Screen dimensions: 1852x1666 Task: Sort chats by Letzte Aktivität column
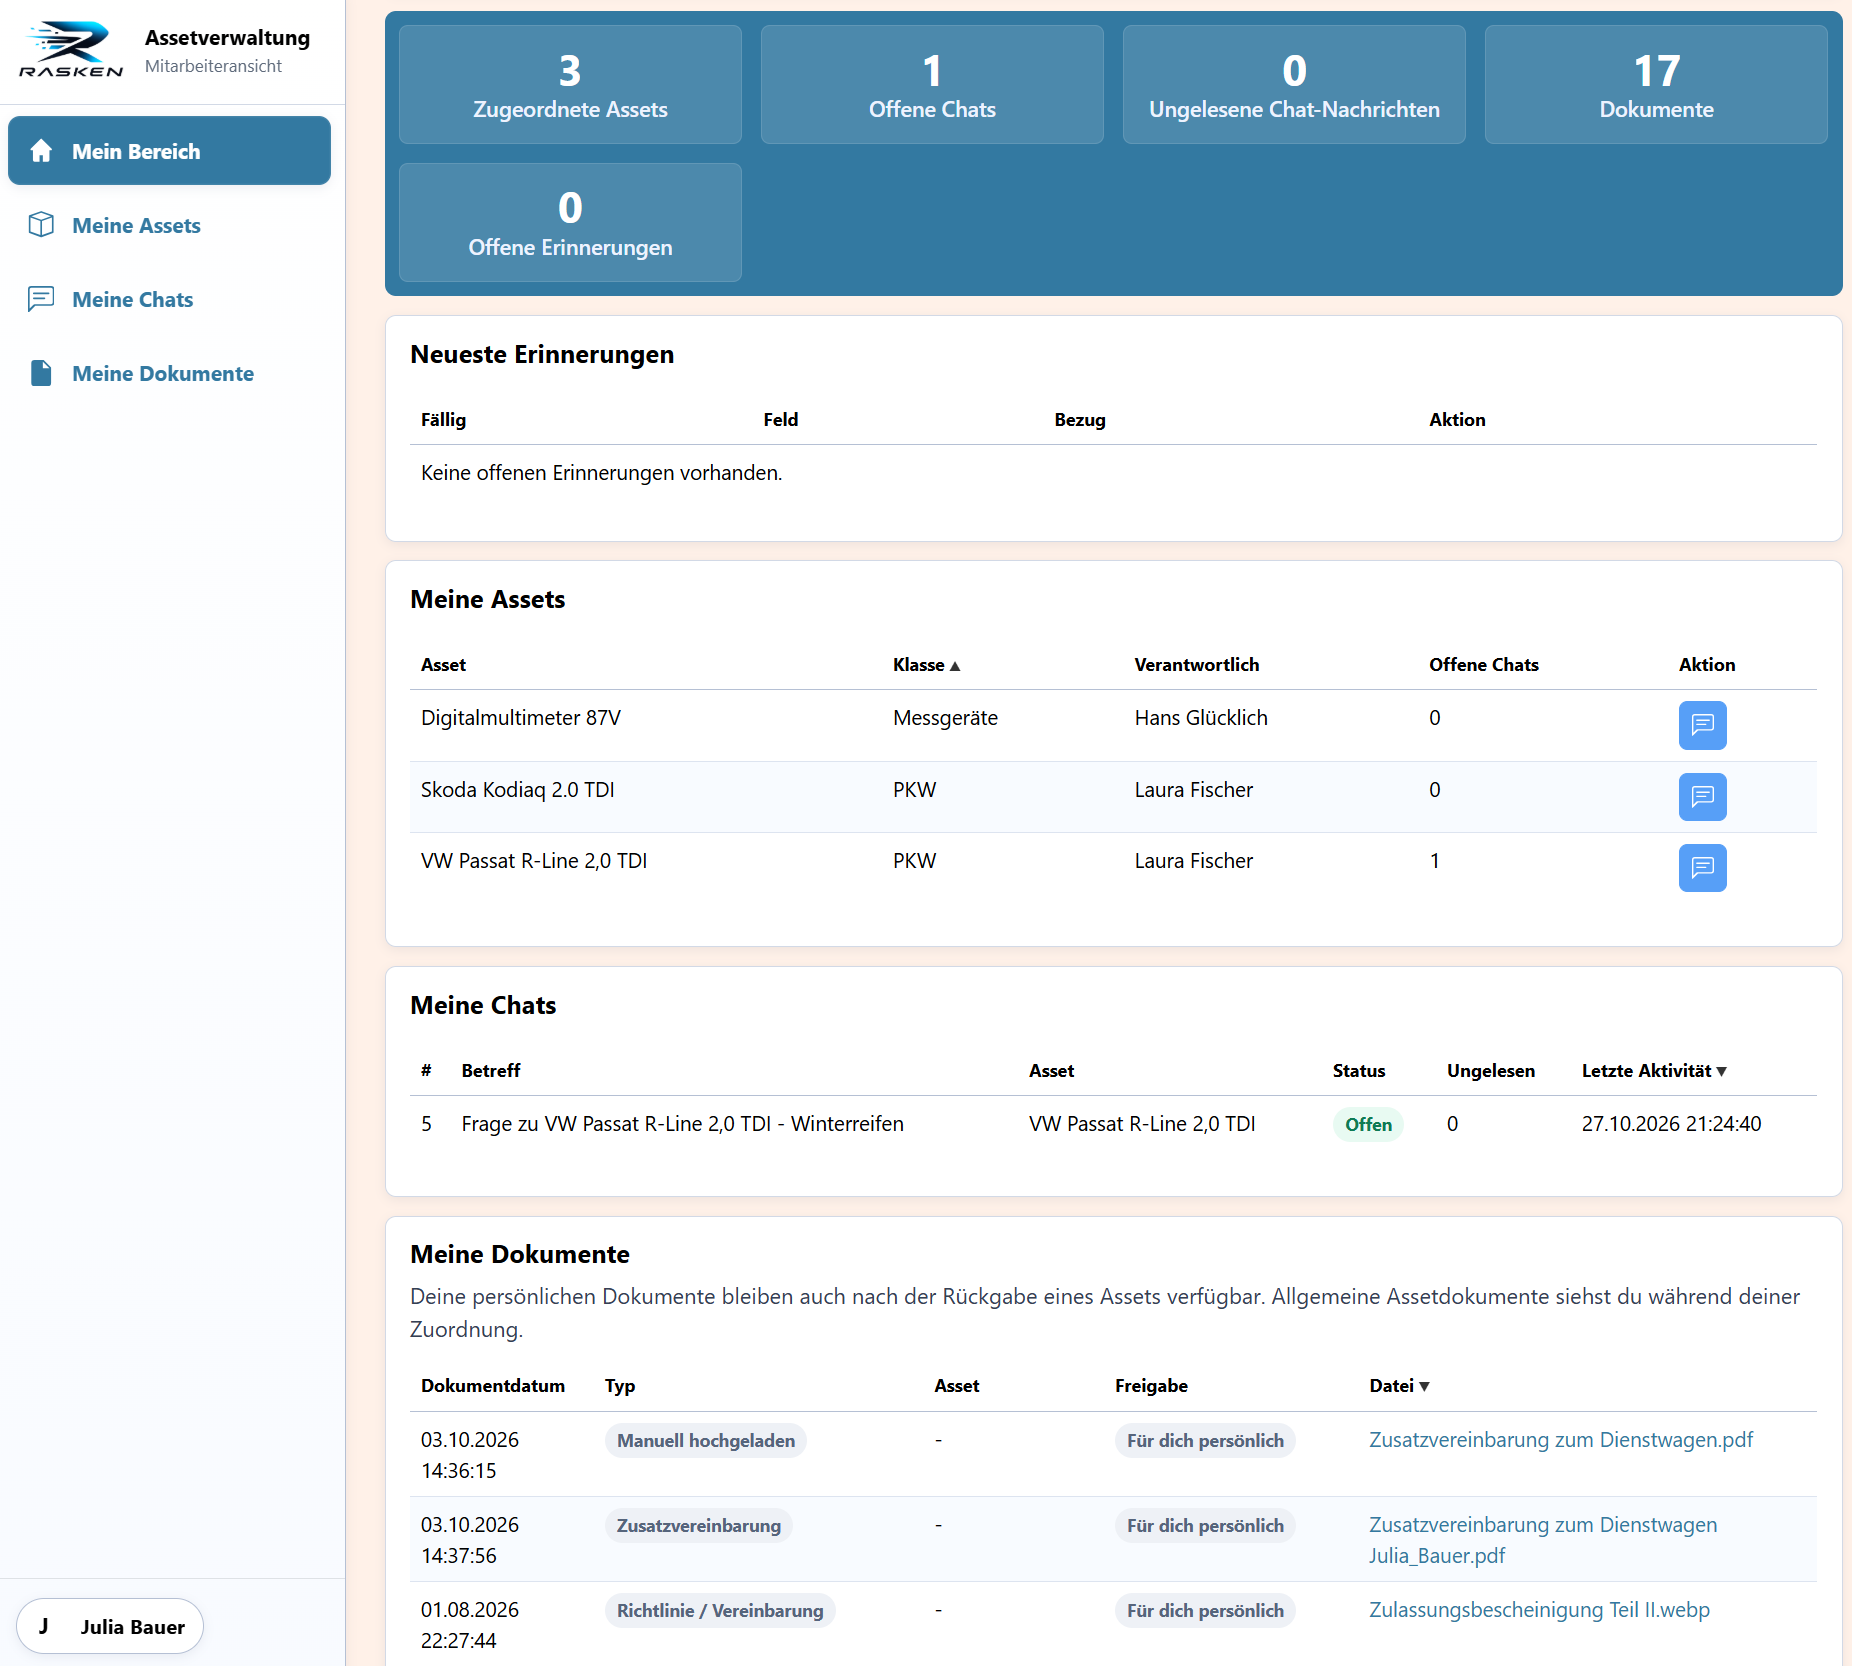pos(1654,1071)
